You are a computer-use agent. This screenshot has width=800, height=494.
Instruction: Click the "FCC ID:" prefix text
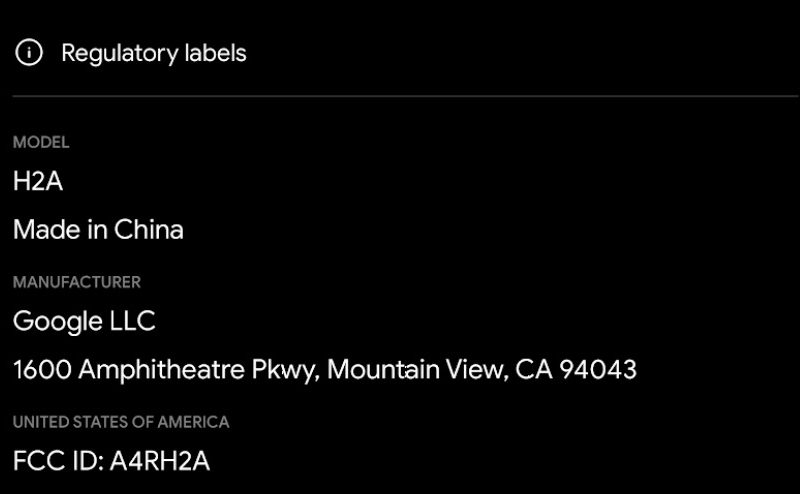[54, 461]
